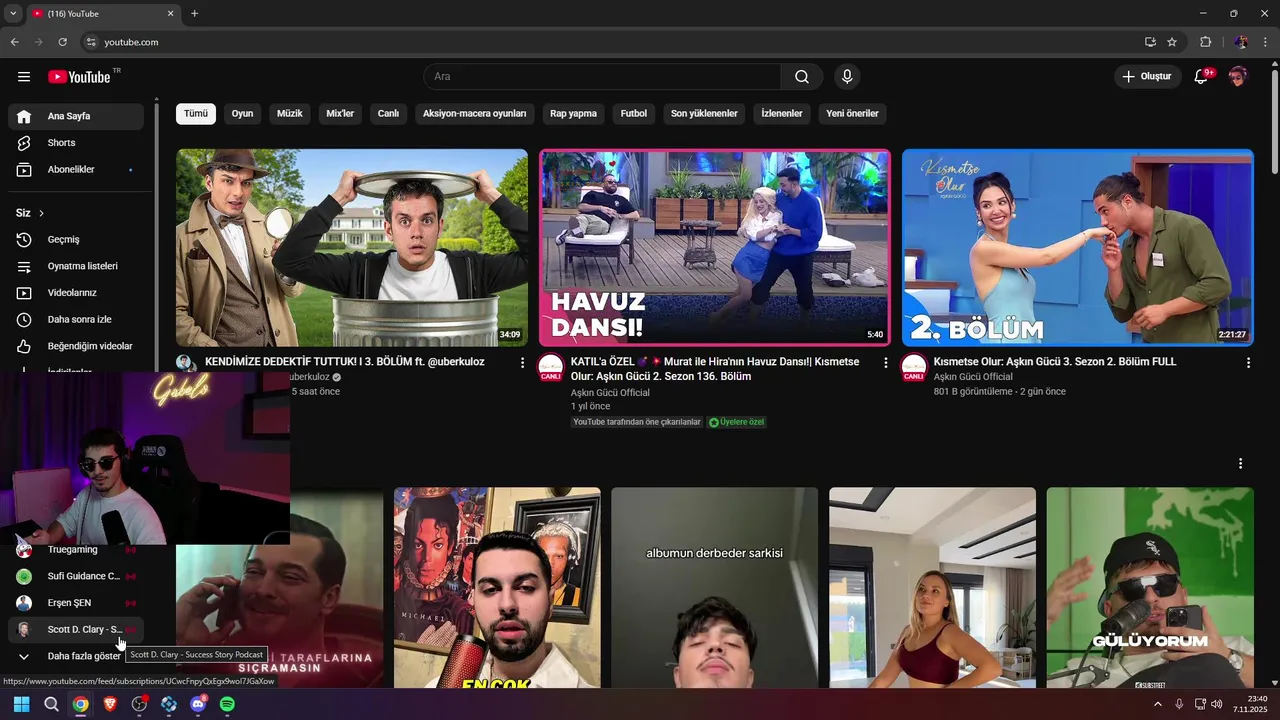The width and height of the screenshot is (1280, 720).
Task: Open options for Kısmetse Olur 3. Sezon video
Action: tap(1248, 363)
